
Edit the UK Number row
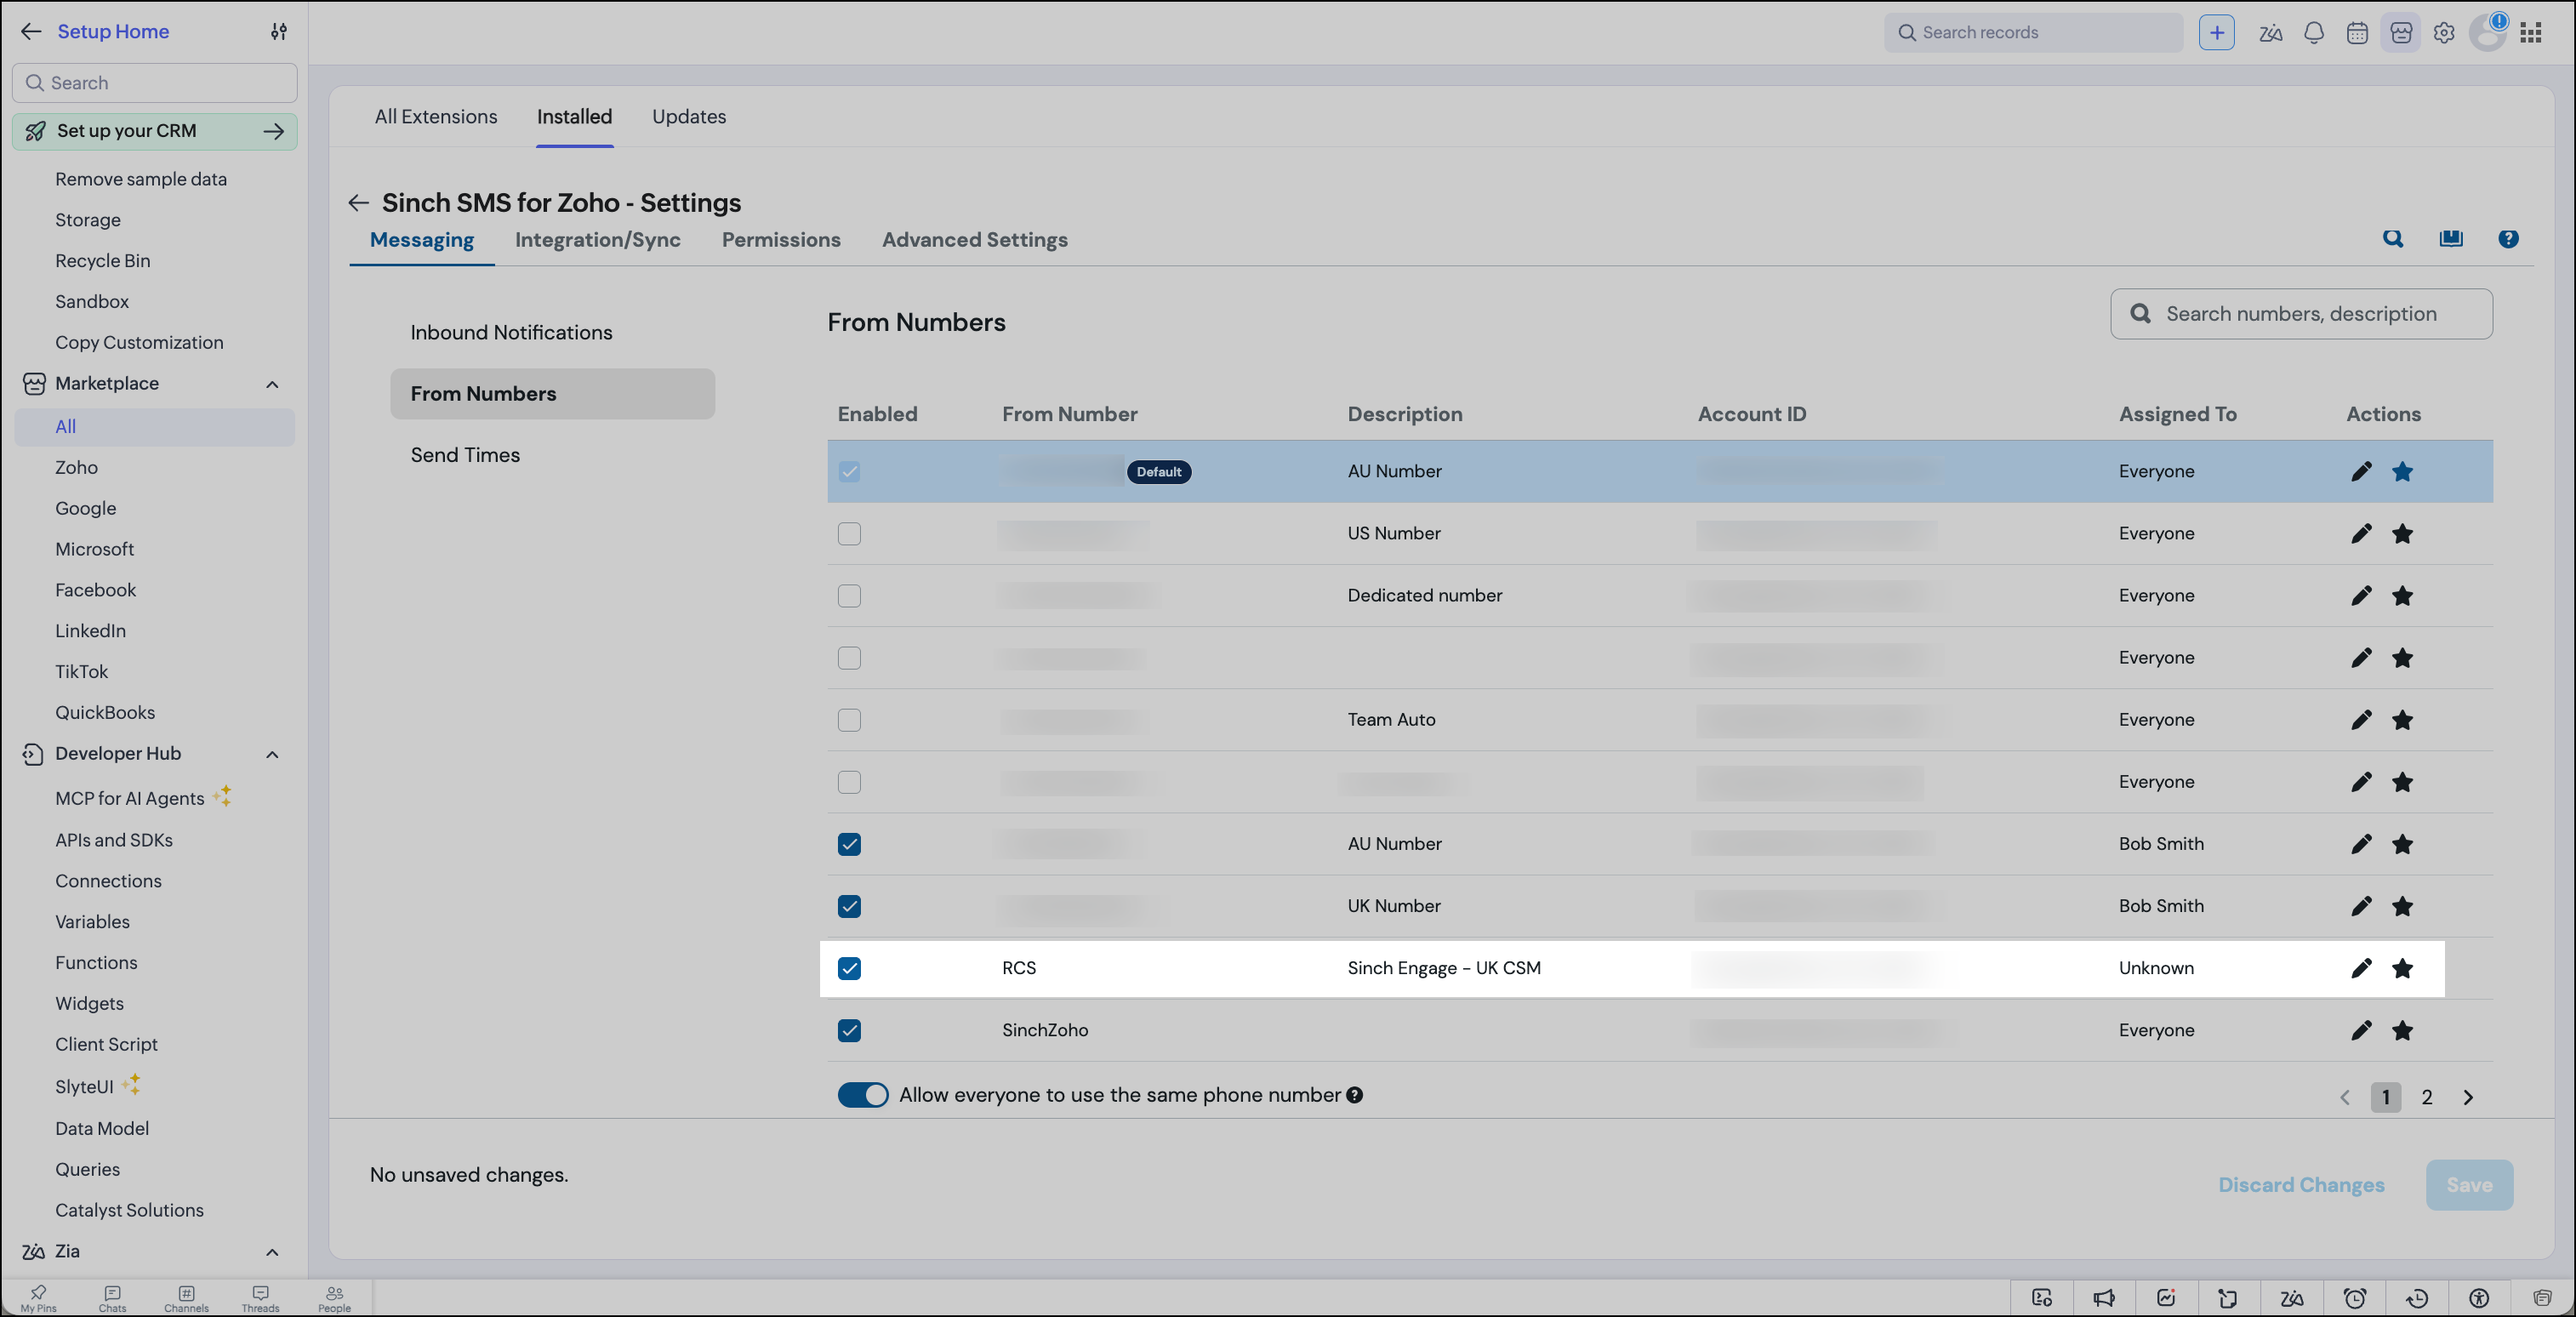[x=2361, y=906]
